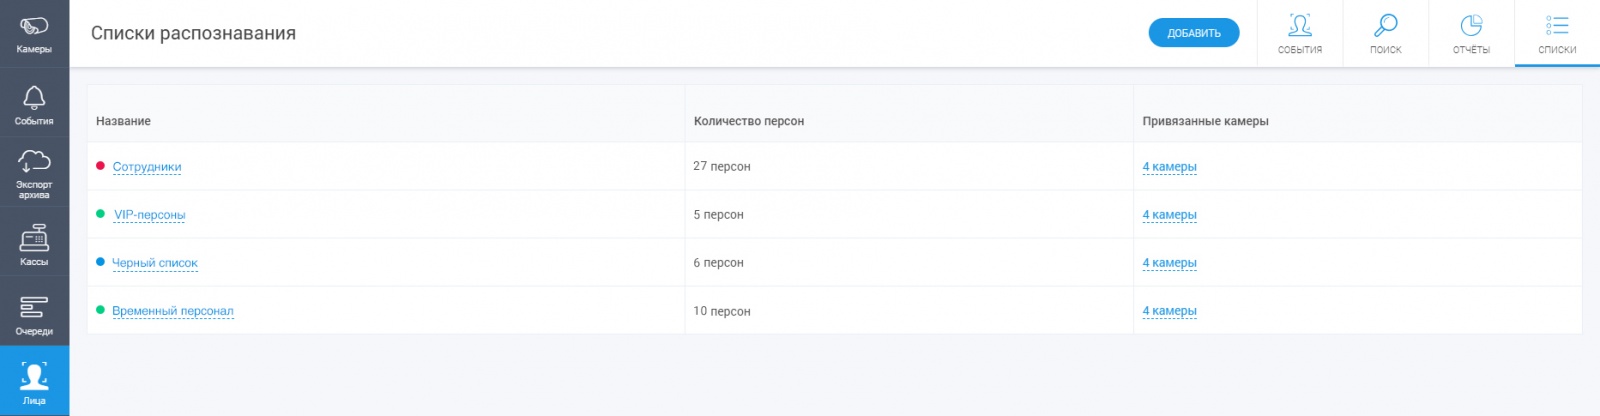
Task: Open face События tab at top
Action: point(1299,34)
